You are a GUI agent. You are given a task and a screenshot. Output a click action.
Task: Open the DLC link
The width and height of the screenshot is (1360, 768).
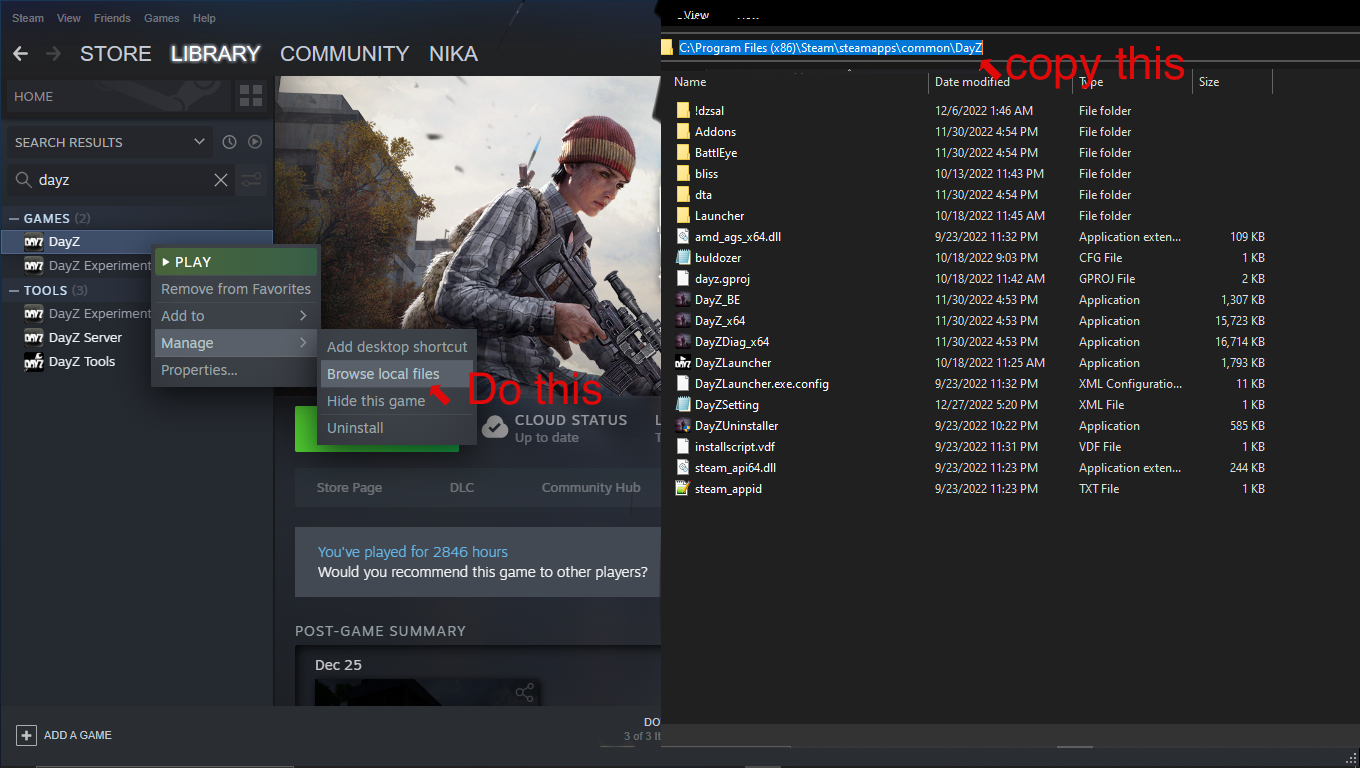(462, 488)
